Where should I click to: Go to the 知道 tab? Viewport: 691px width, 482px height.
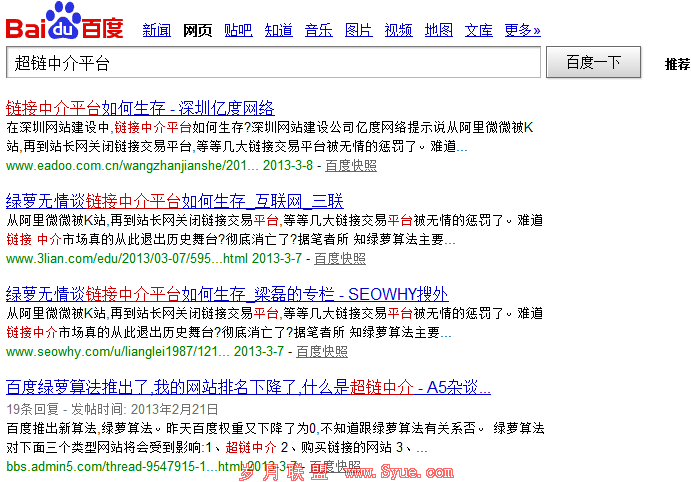tap(279, 30)
